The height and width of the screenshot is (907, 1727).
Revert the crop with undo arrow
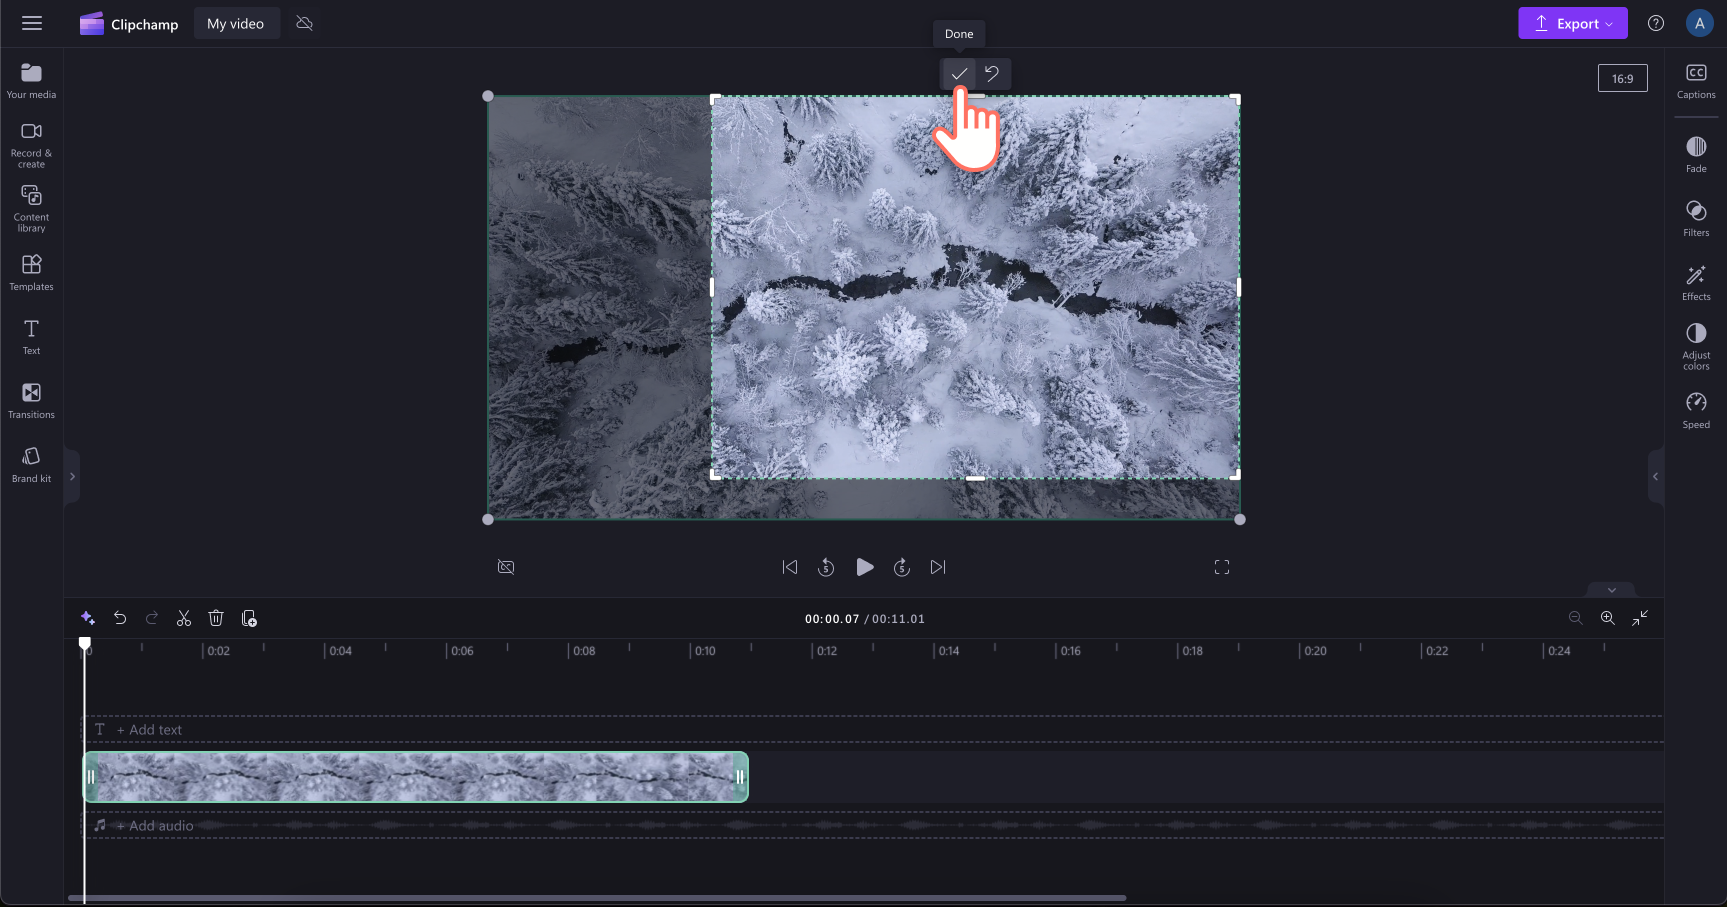tap(992, 73)
